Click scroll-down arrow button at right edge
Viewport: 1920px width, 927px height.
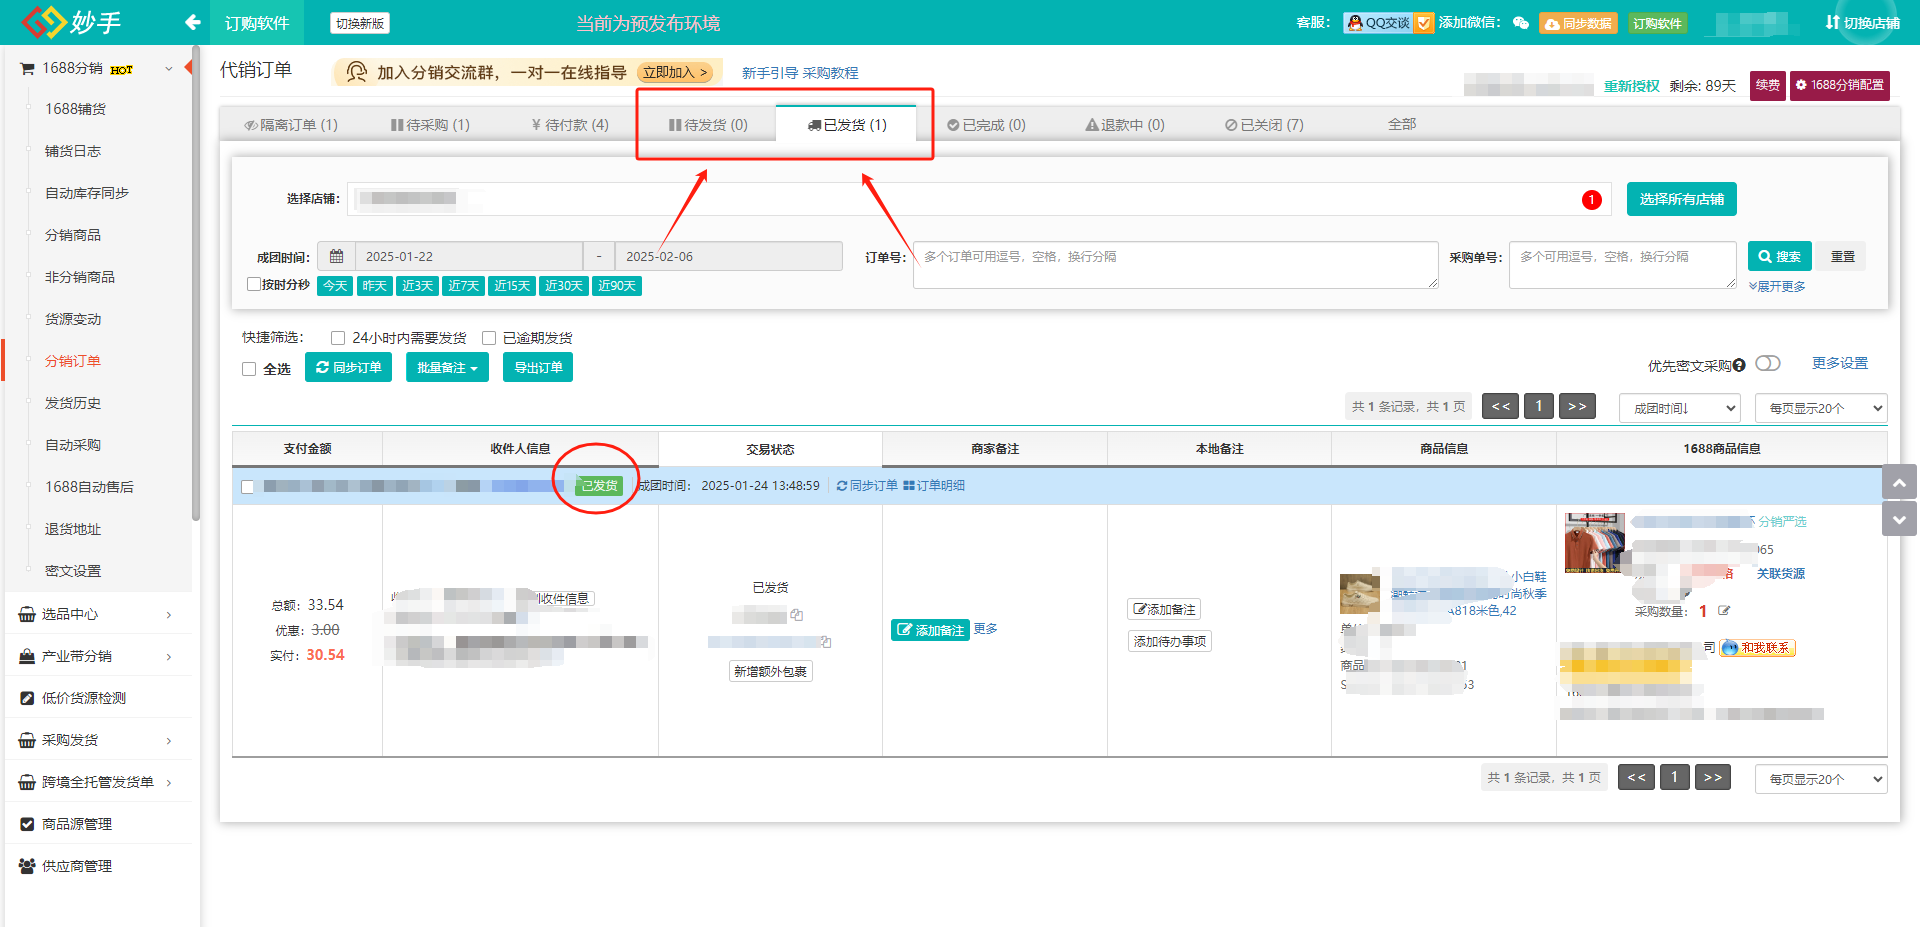click(1899, 519)
